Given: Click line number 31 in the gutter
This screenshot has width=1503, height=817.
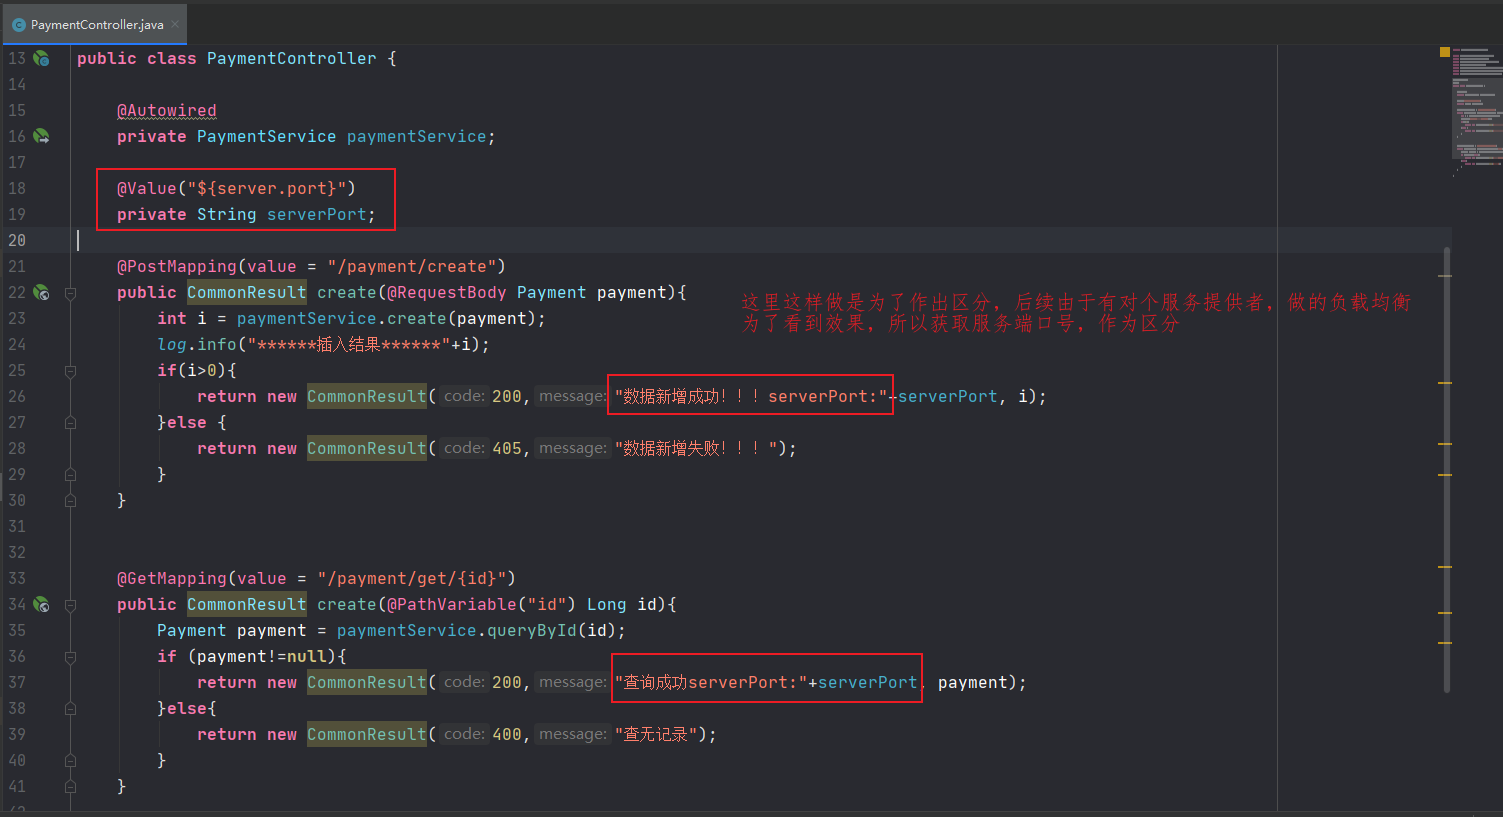Looking at the screenshot, I should [x=17, y=526].
